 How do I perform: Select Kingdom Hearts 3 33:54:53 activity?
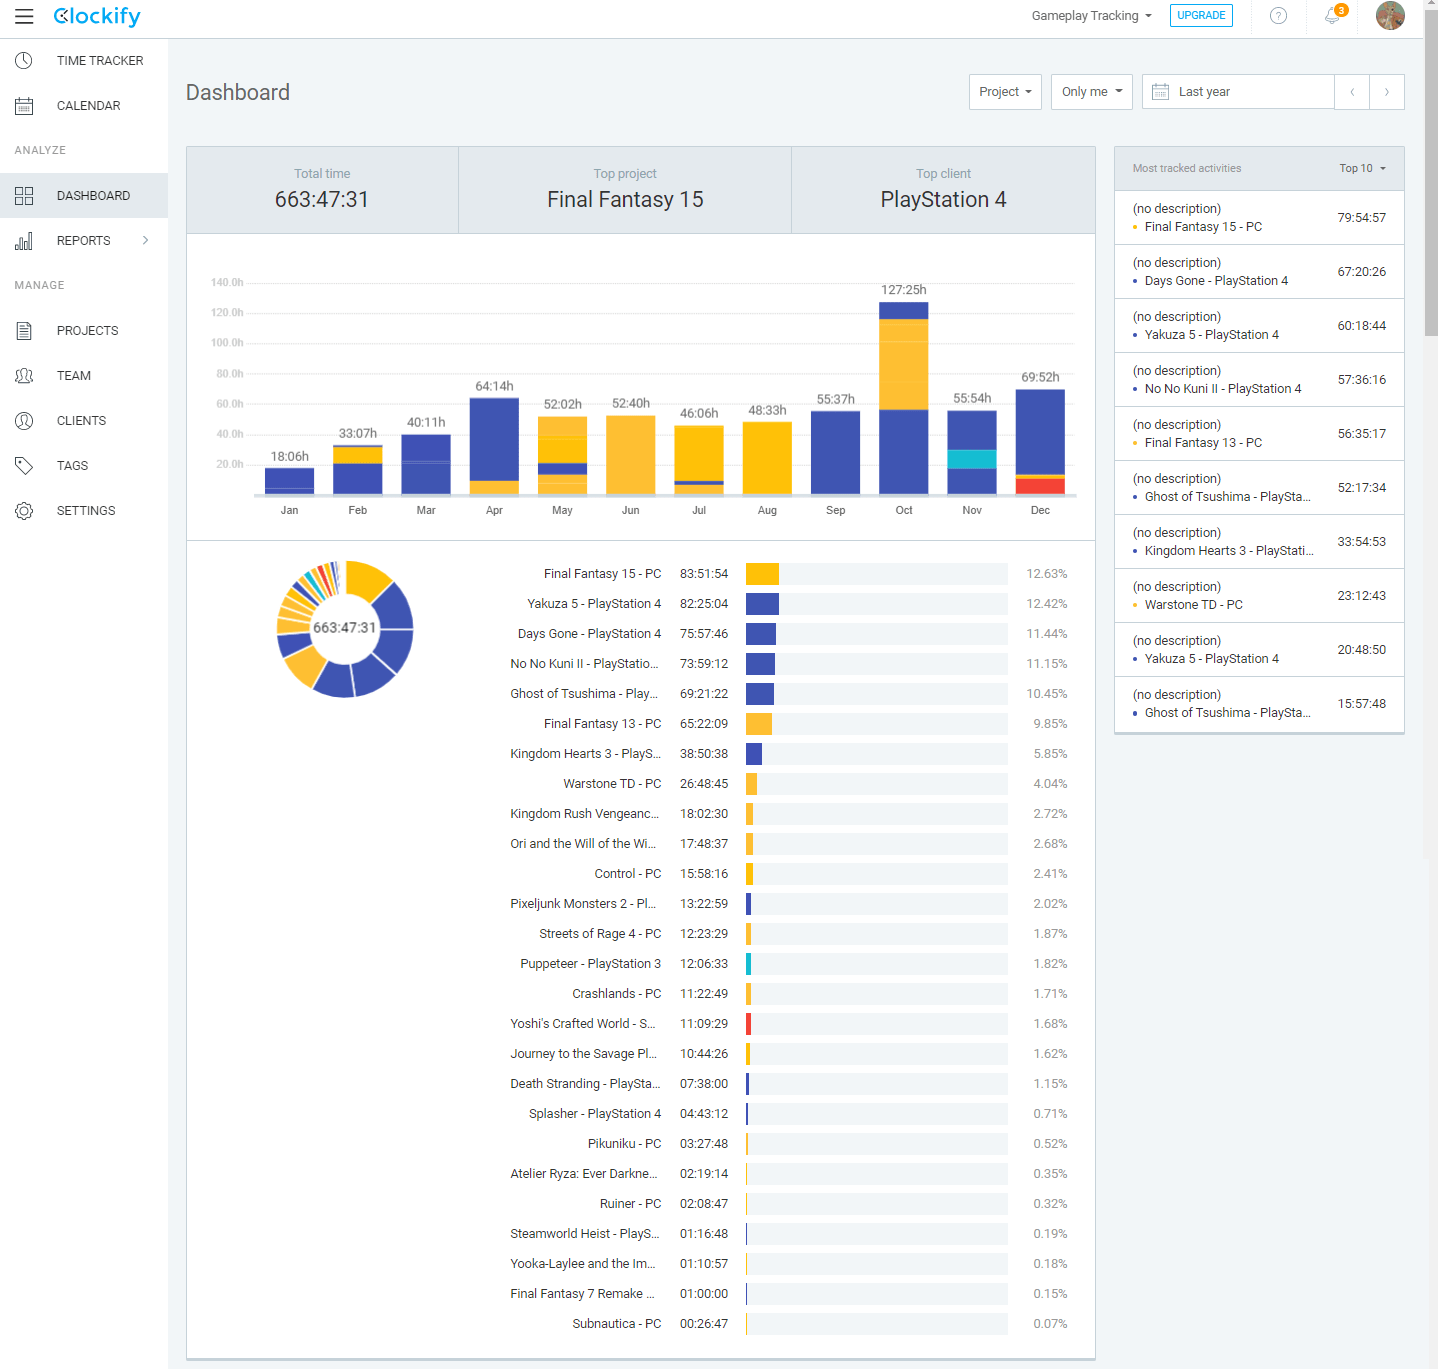pyautogui.click(x=1259, y=542)
